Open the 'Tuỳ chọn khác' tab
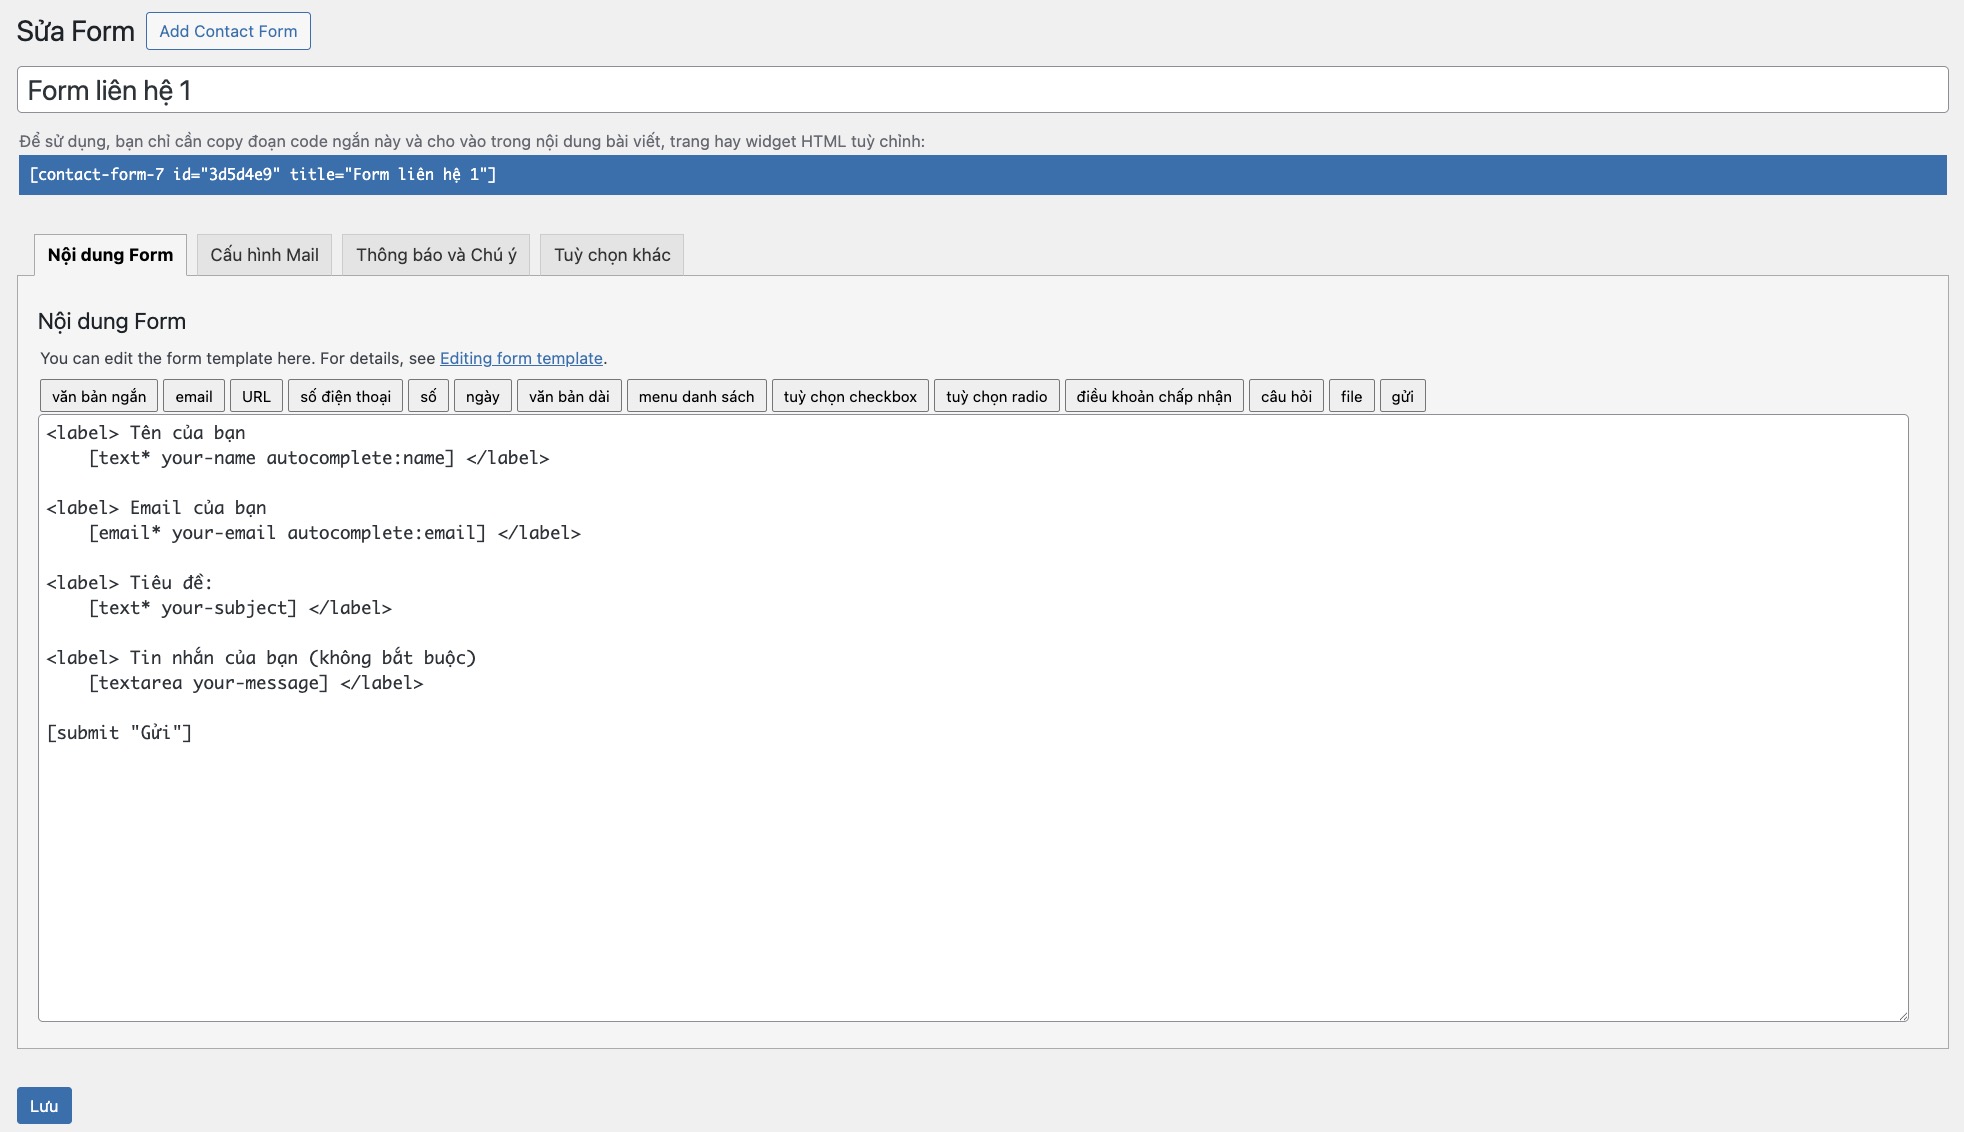Screen dimensions: 1964x1132 point(611,254)
